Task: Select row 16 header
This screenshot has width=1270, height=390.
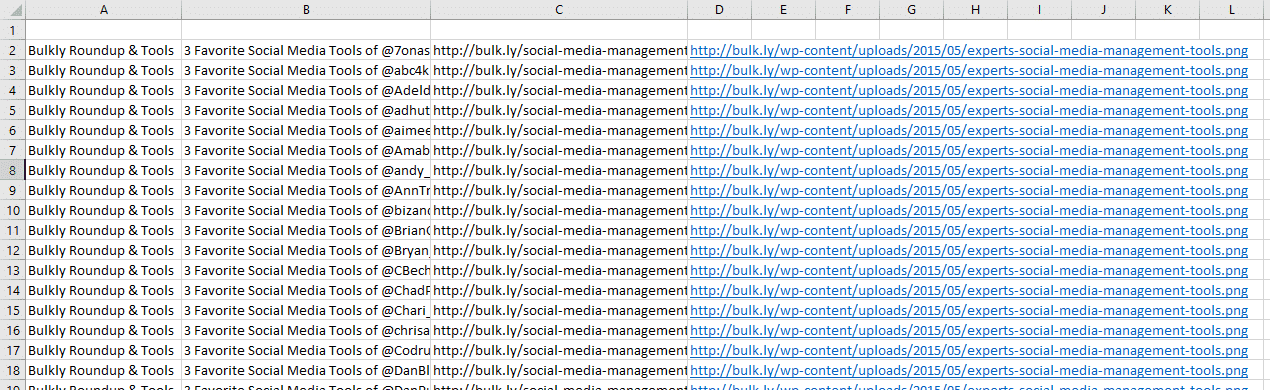Action: (x=13, y=330)
